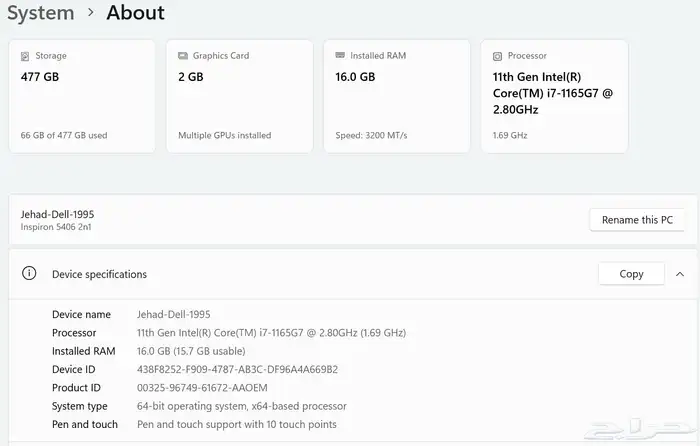Screen dimensions: 700x446
Task: Click the Storage drive icon
Action: pos(25,56)
